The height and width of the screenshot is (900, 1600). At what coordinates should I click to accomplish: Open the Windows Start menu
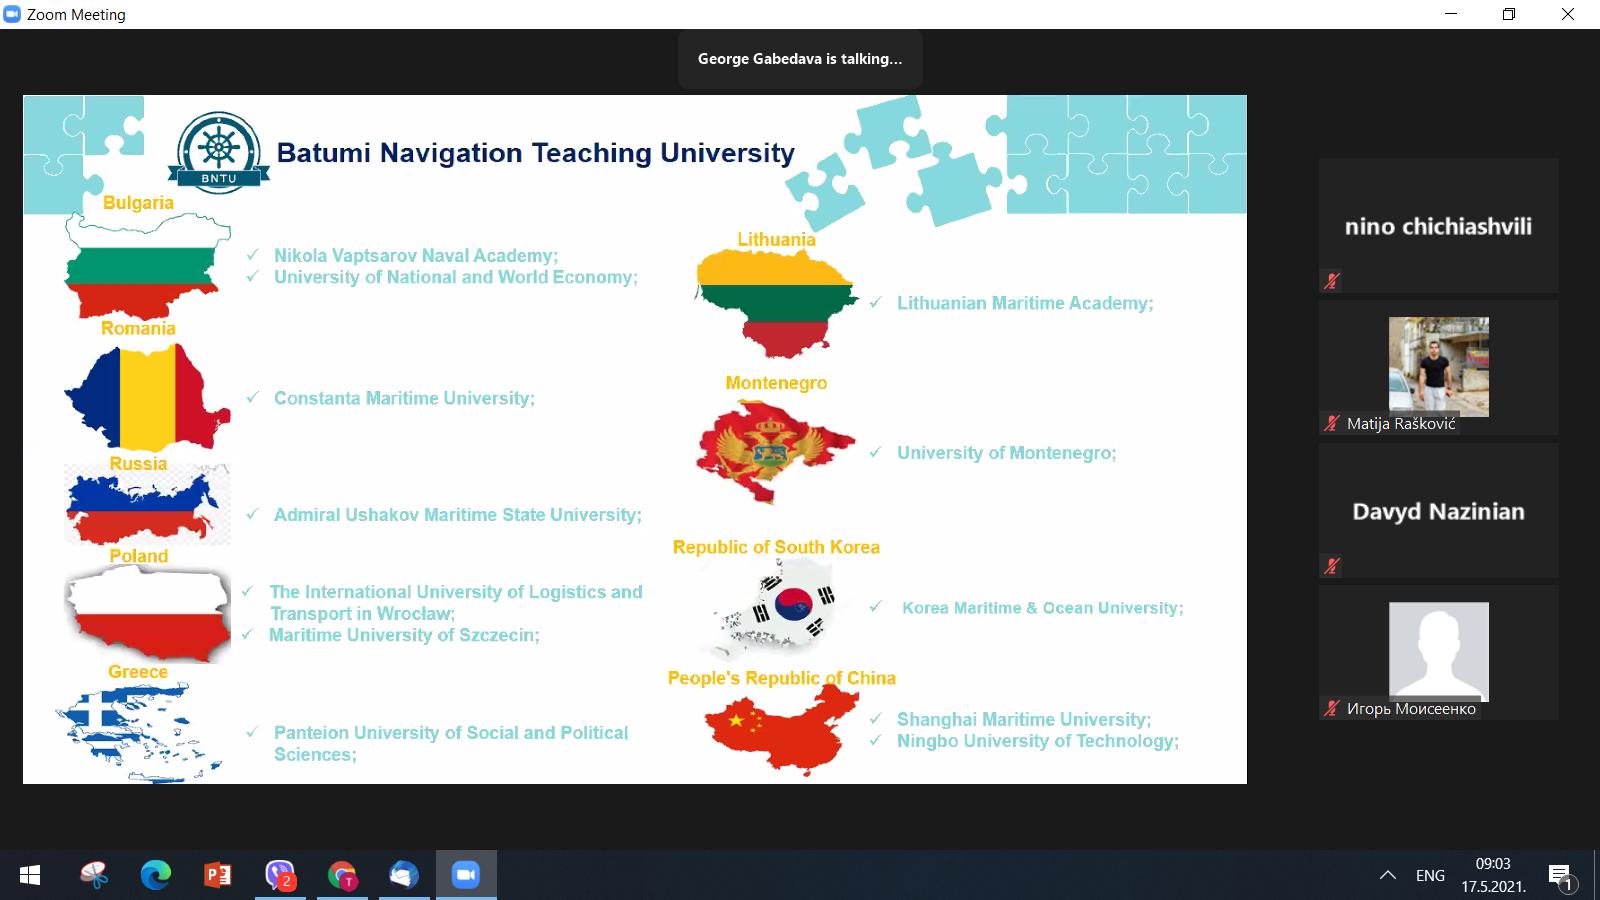pyautogui.click(x=30, y=875)
